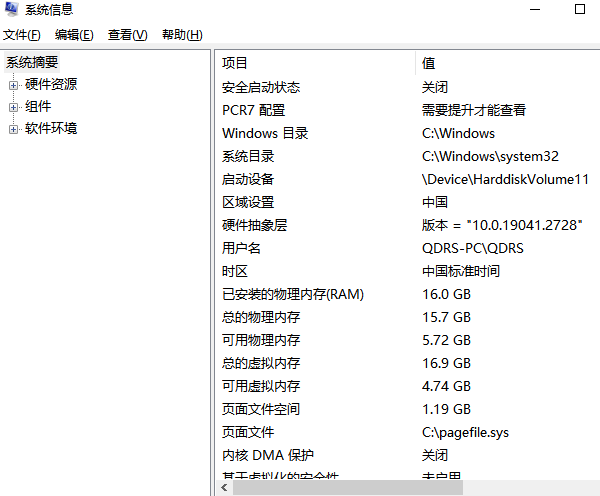Expand the 硬件资源 tree node
This screenshot has height=496, width=600.
pos(13,85)
